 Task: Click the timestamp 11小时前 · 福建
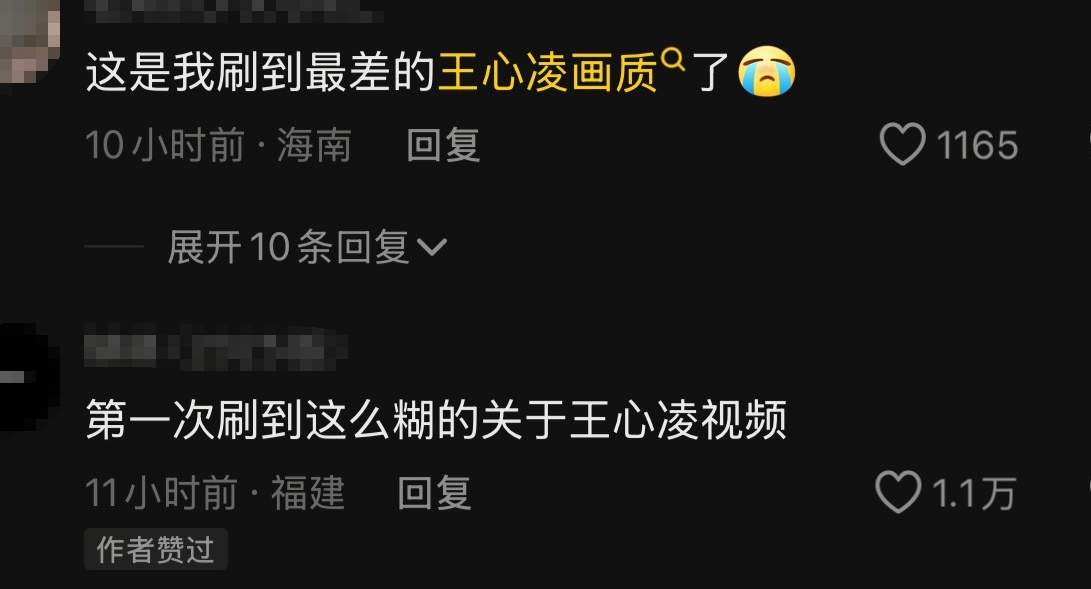215,492
